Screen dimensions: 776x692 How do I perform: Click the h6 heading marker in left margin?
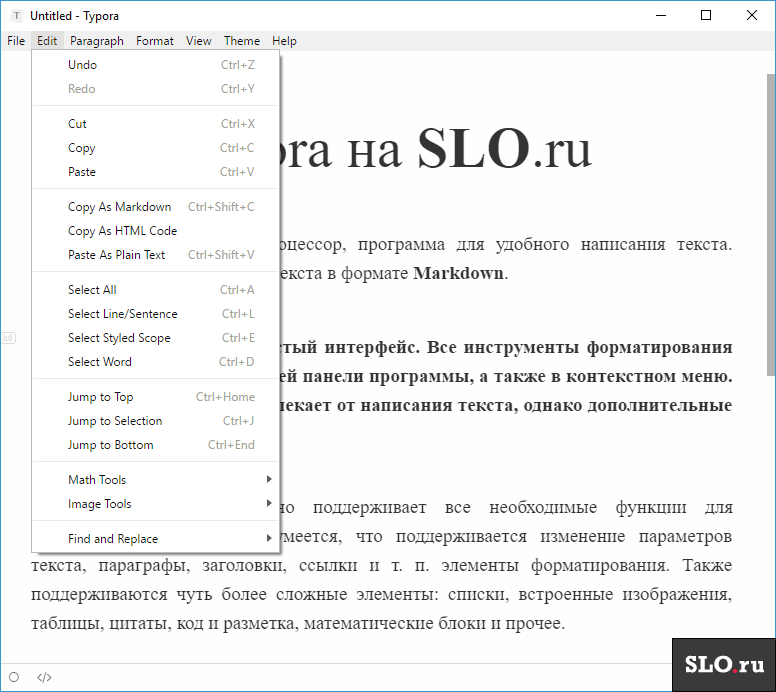pos(8,338)
